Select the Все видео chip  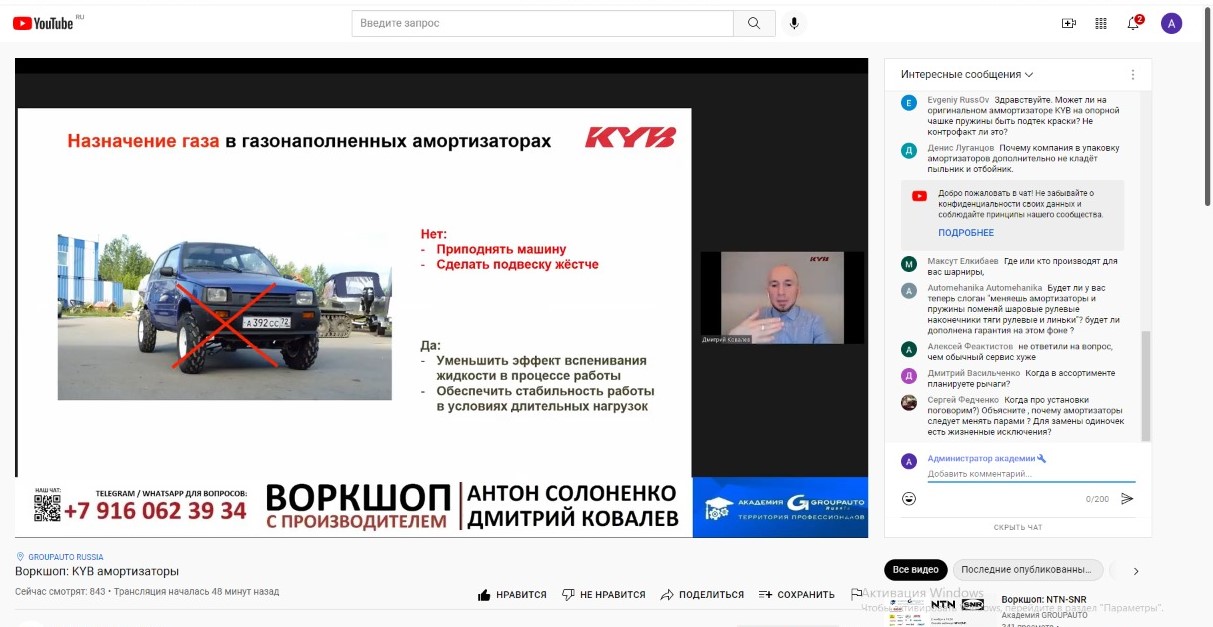tap(915, 570)
